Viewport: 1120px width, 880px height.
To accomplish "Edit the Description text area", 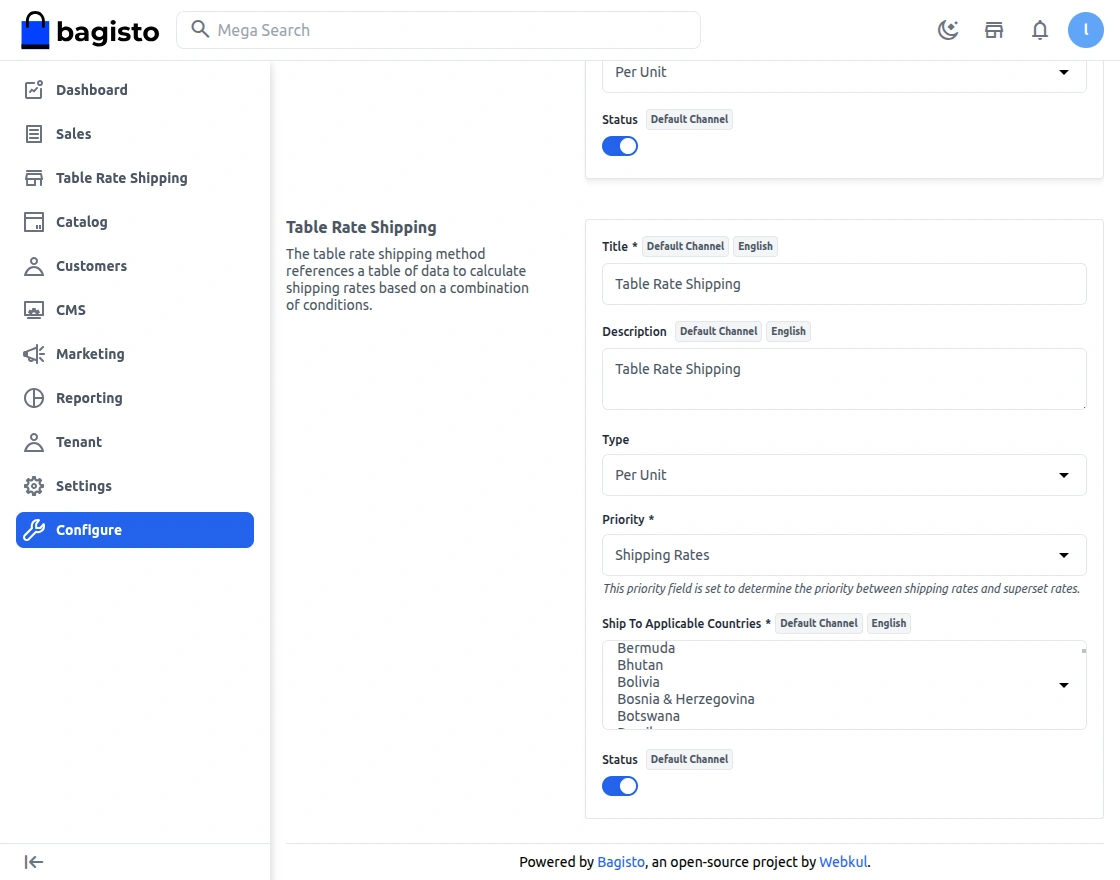I will tap(844, 379).
